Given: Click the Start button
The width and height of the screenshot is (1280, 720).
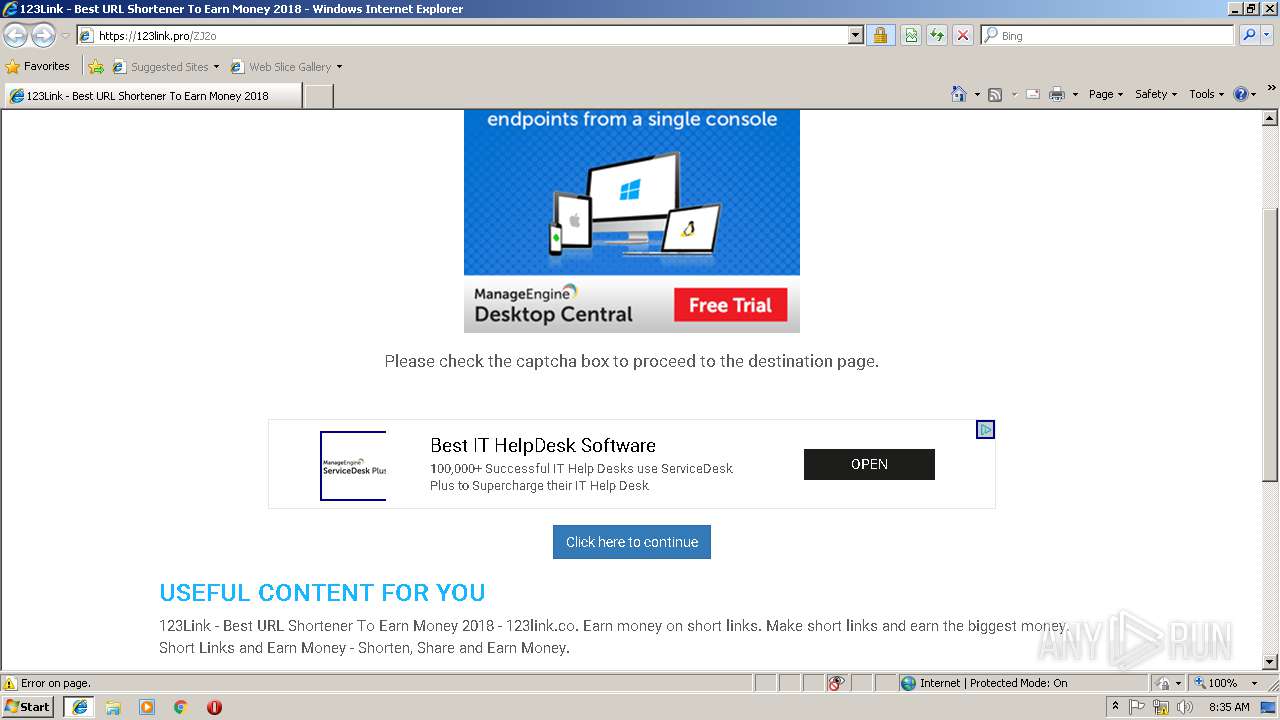Looking at the screenshot, I should [28, 707].
